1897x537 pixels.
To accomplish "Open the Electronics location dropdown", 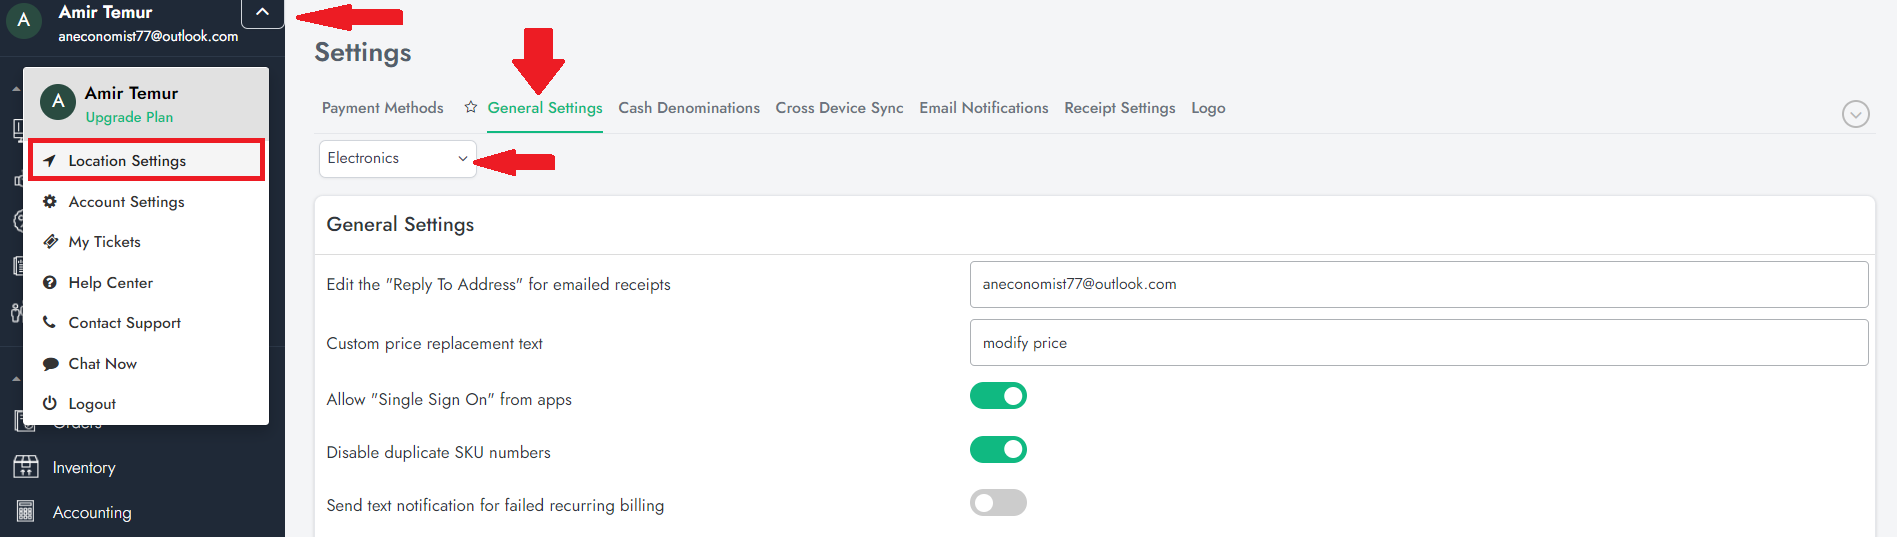I will click(x=397, y=159).
